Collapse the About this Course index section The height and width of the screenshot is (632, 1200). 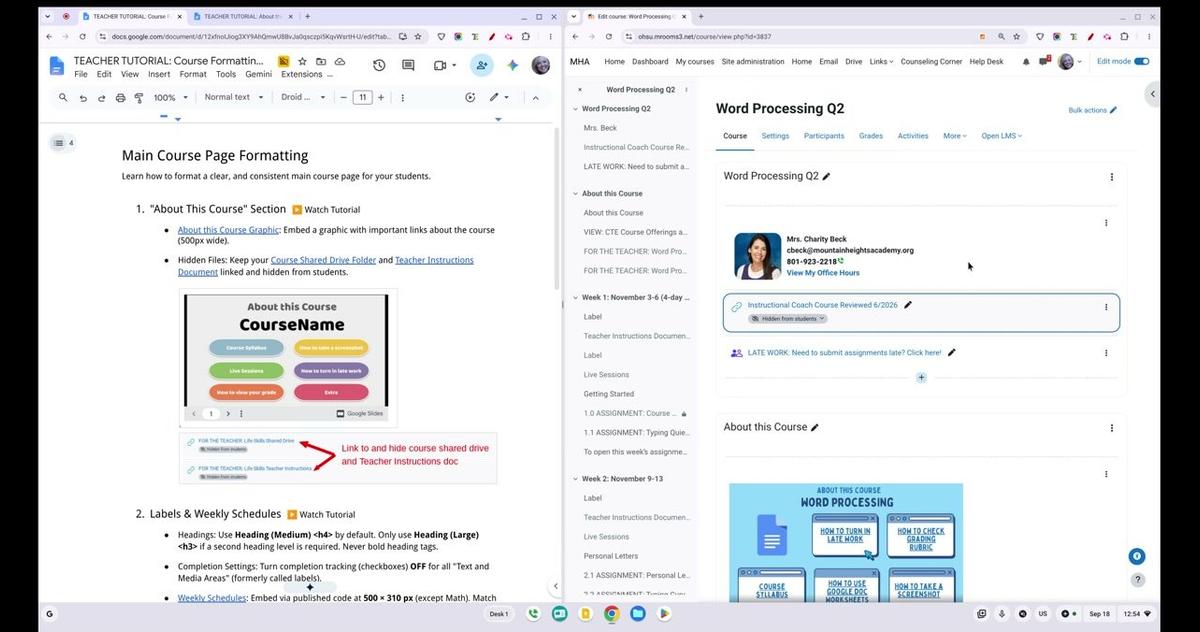pos(575,193)
